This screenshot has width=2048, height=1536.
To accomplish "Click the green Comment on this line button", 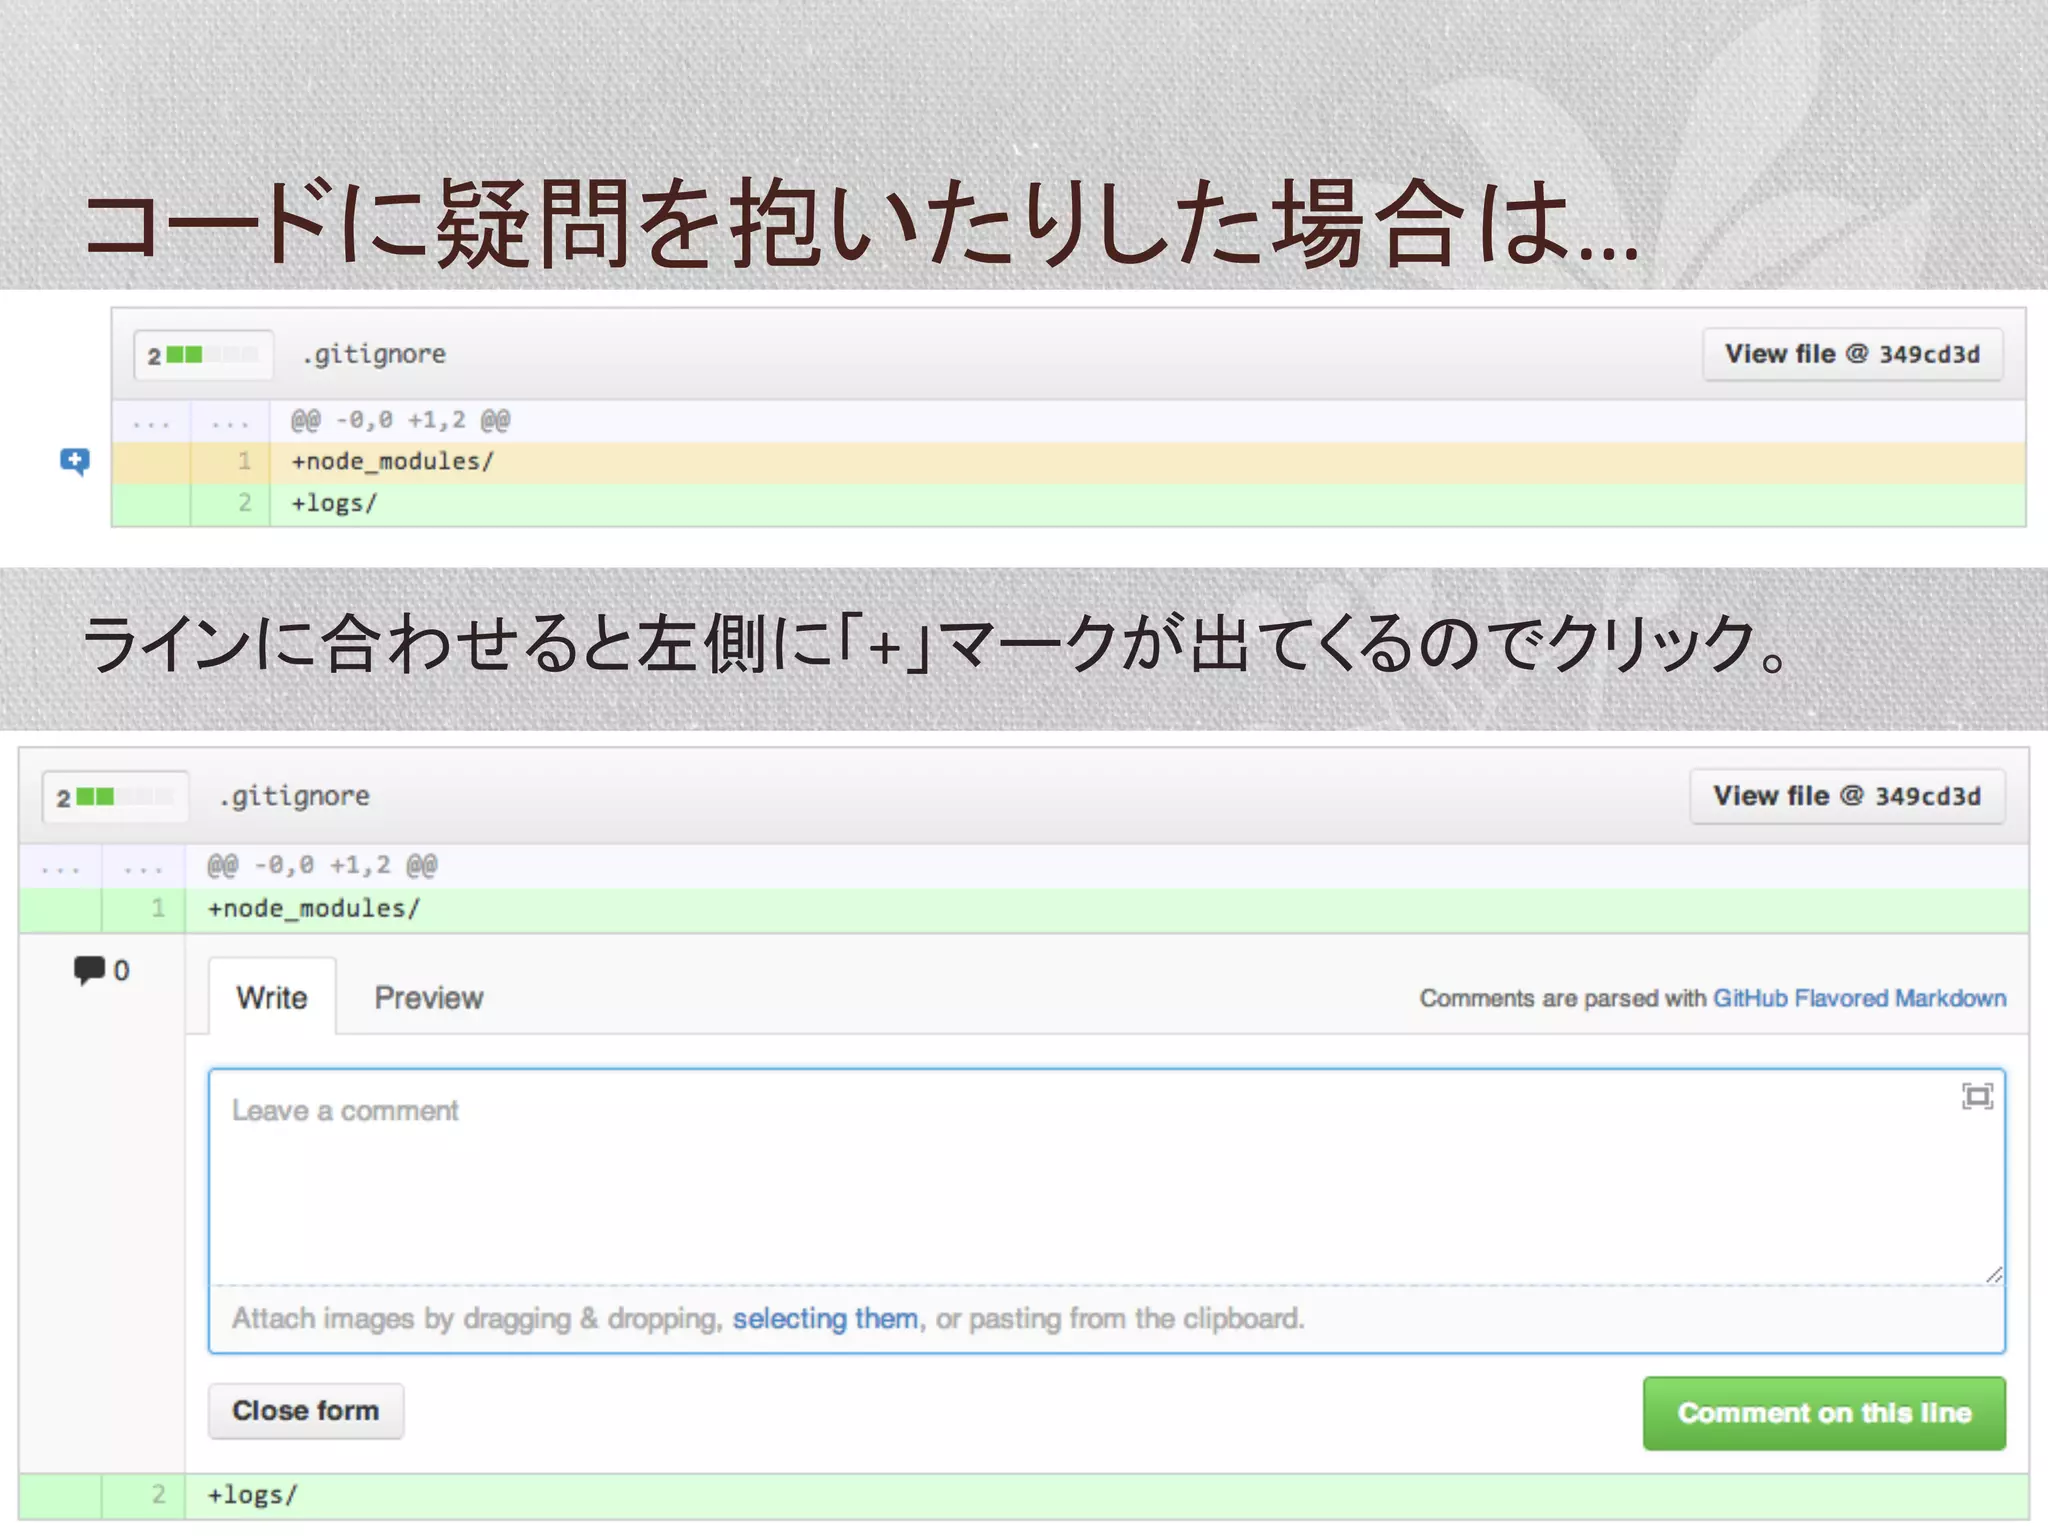I will point(1824,1413).
